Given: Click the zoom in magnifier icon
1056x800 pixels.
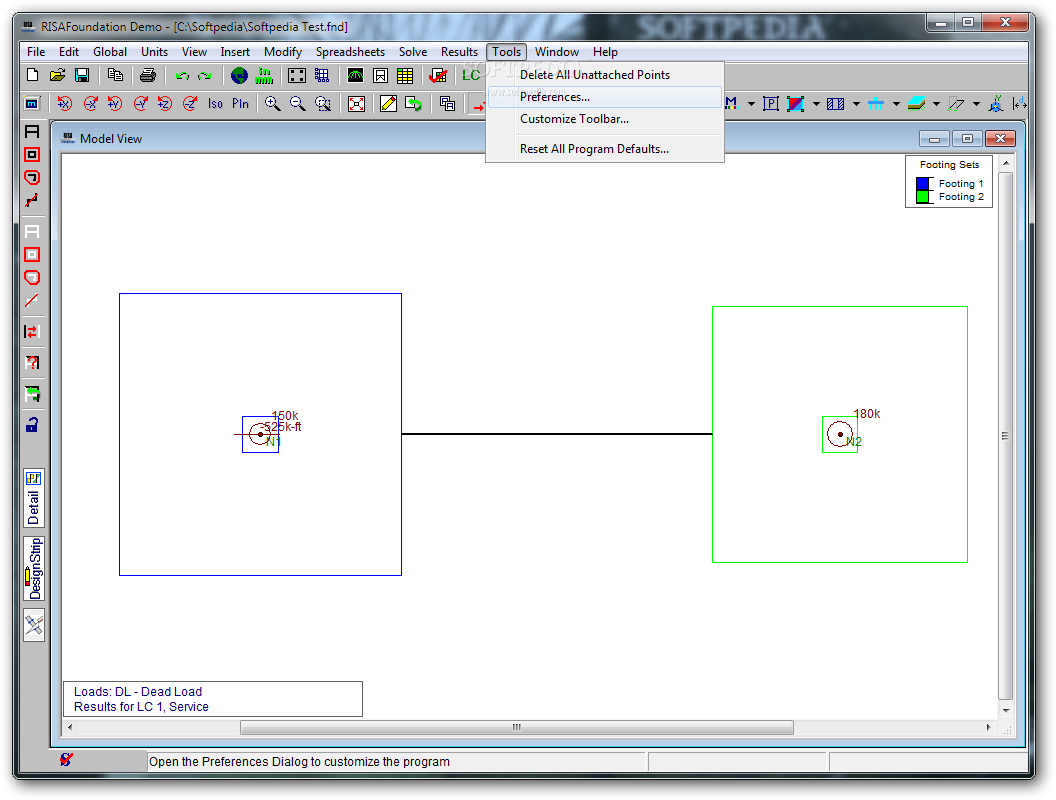Looking at the screenshot, I should (x=273, y=104).
